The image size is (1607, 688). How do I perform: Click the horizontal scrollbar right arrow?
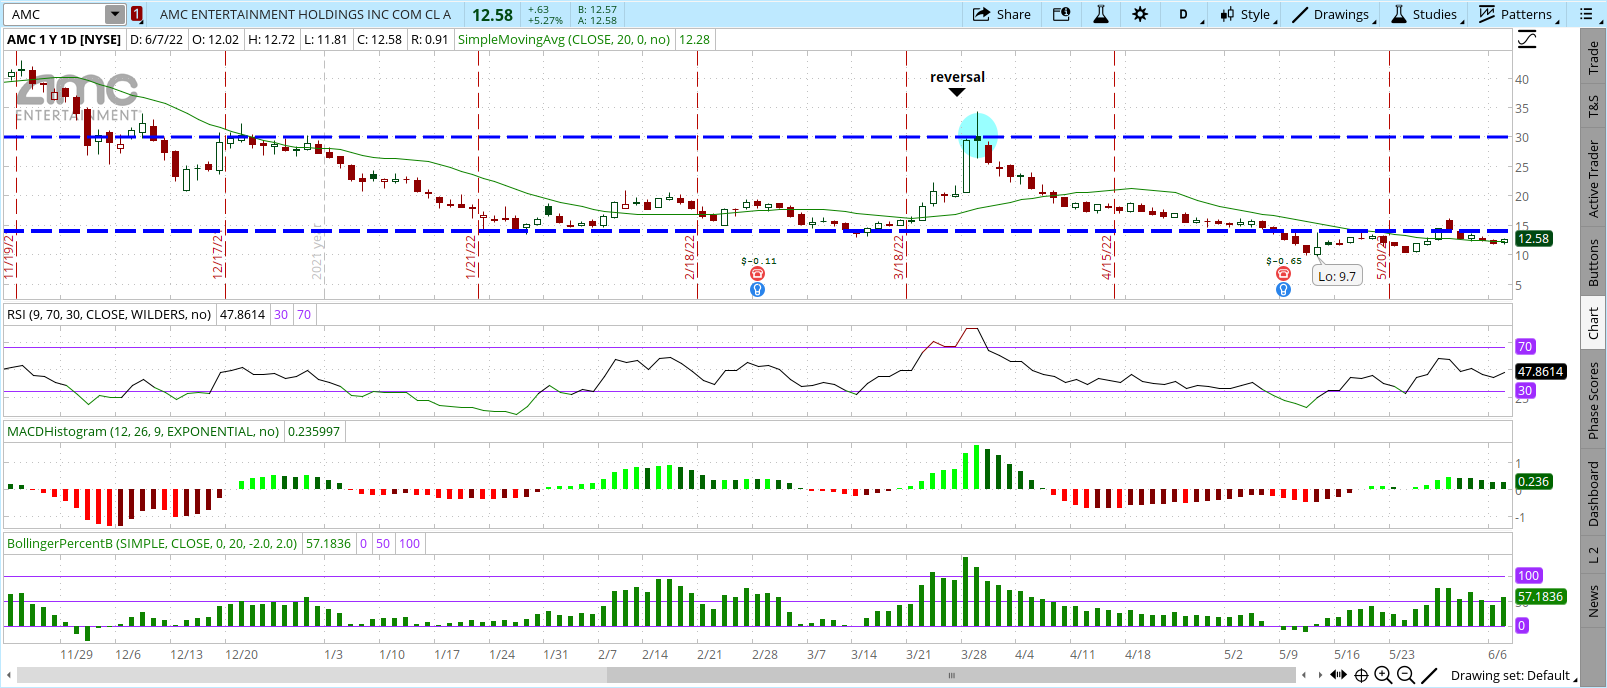point(1321,675)
